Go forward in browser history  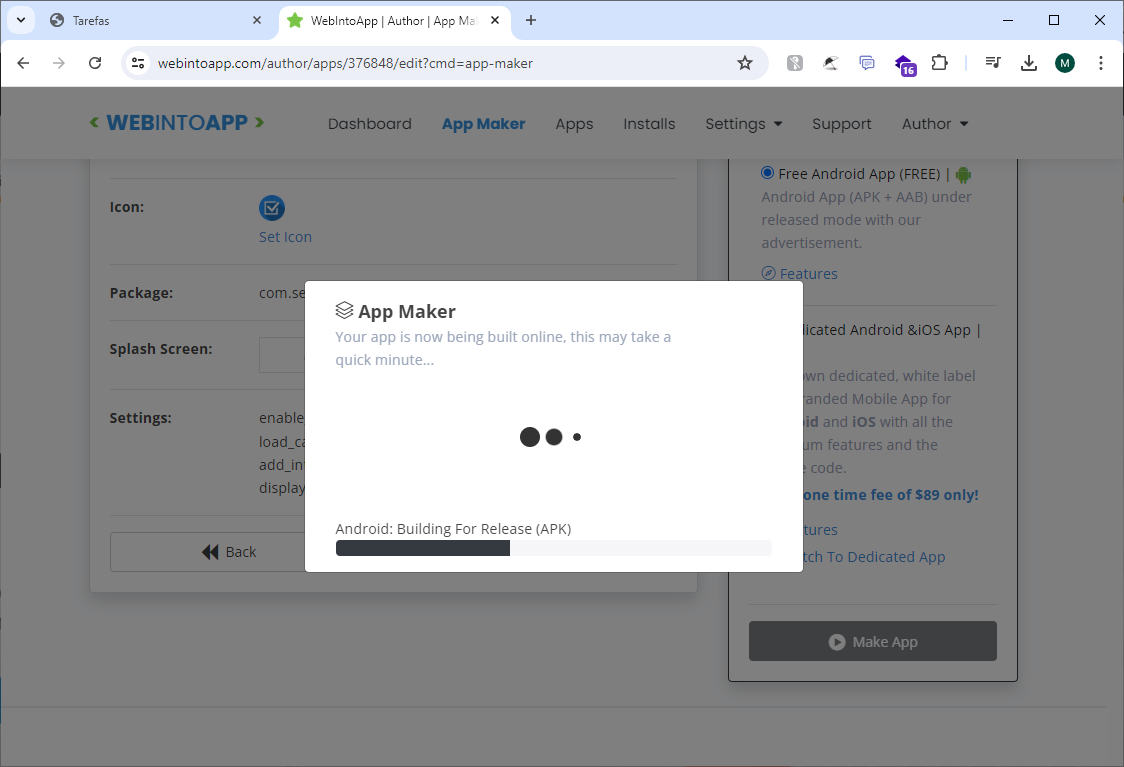coord(59,63)
